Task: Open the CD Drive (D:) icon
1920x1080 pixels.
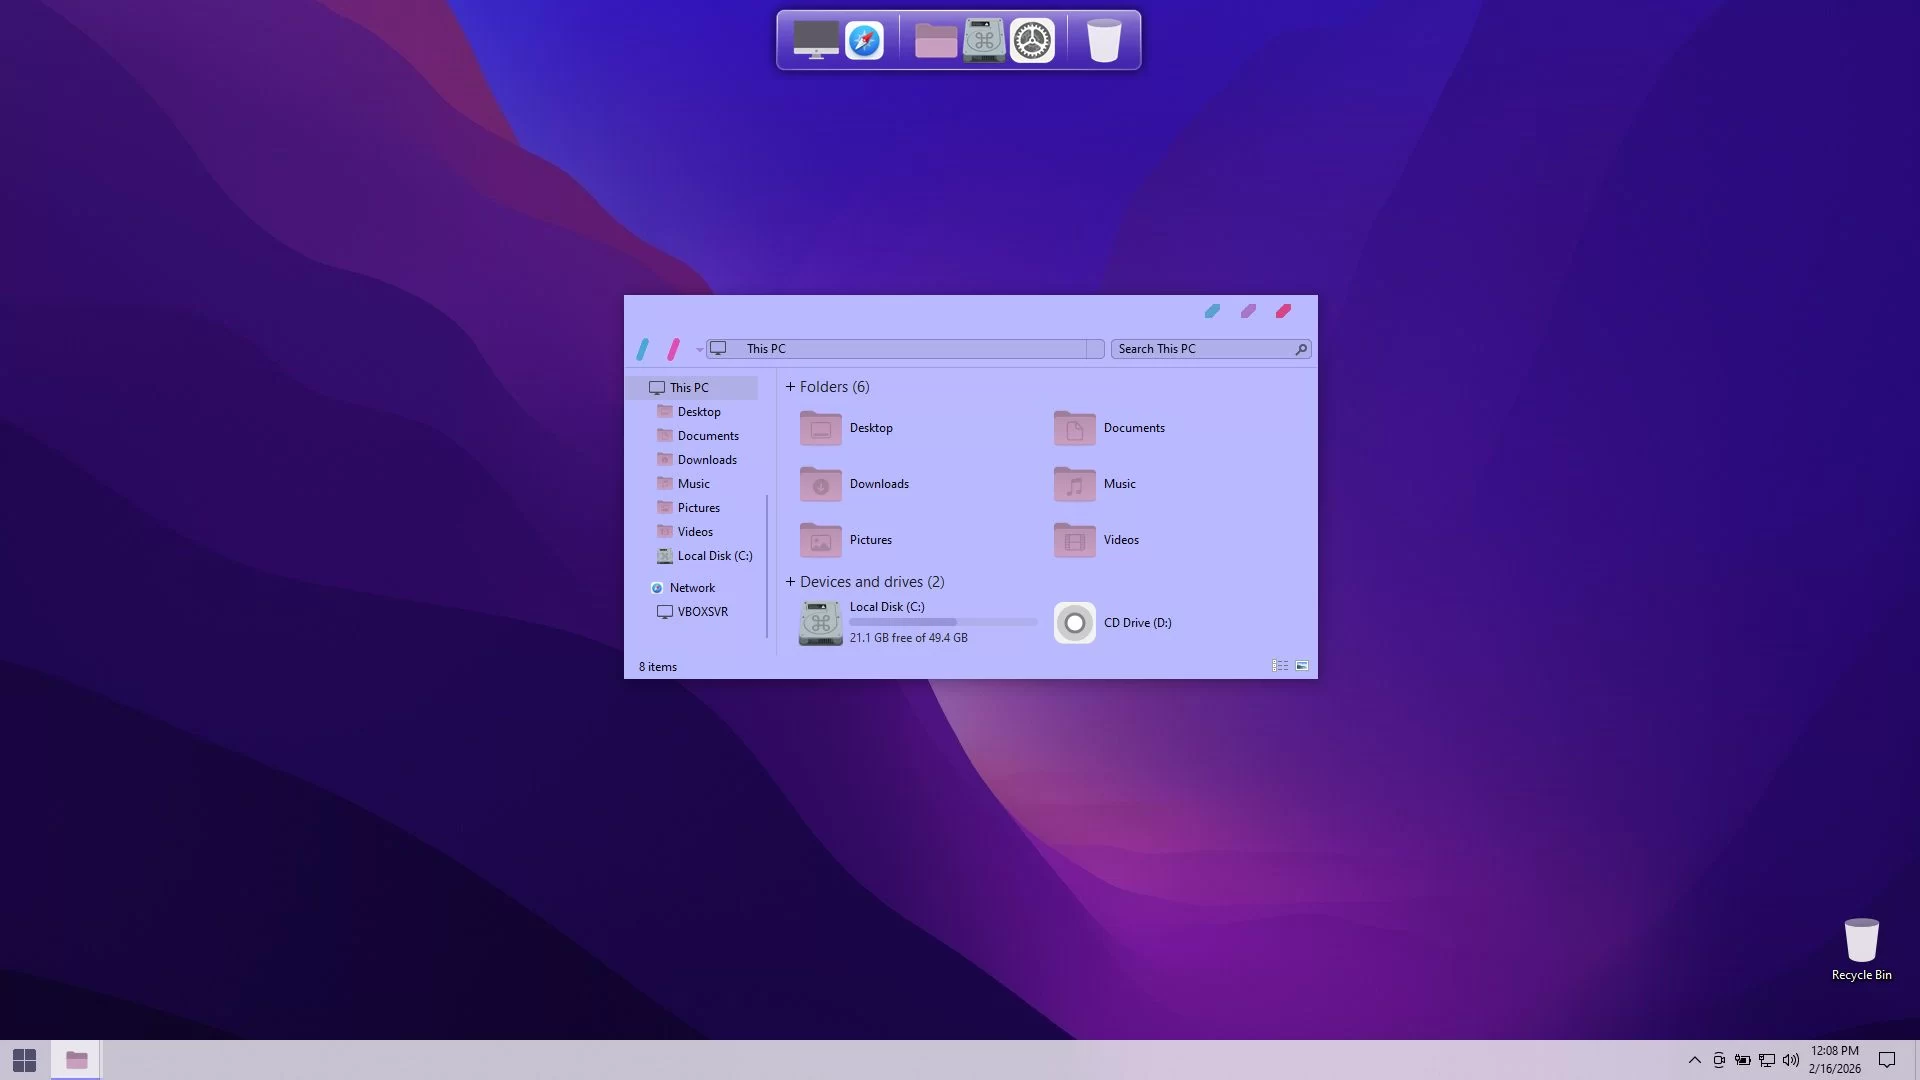Action: (1075, 623)
